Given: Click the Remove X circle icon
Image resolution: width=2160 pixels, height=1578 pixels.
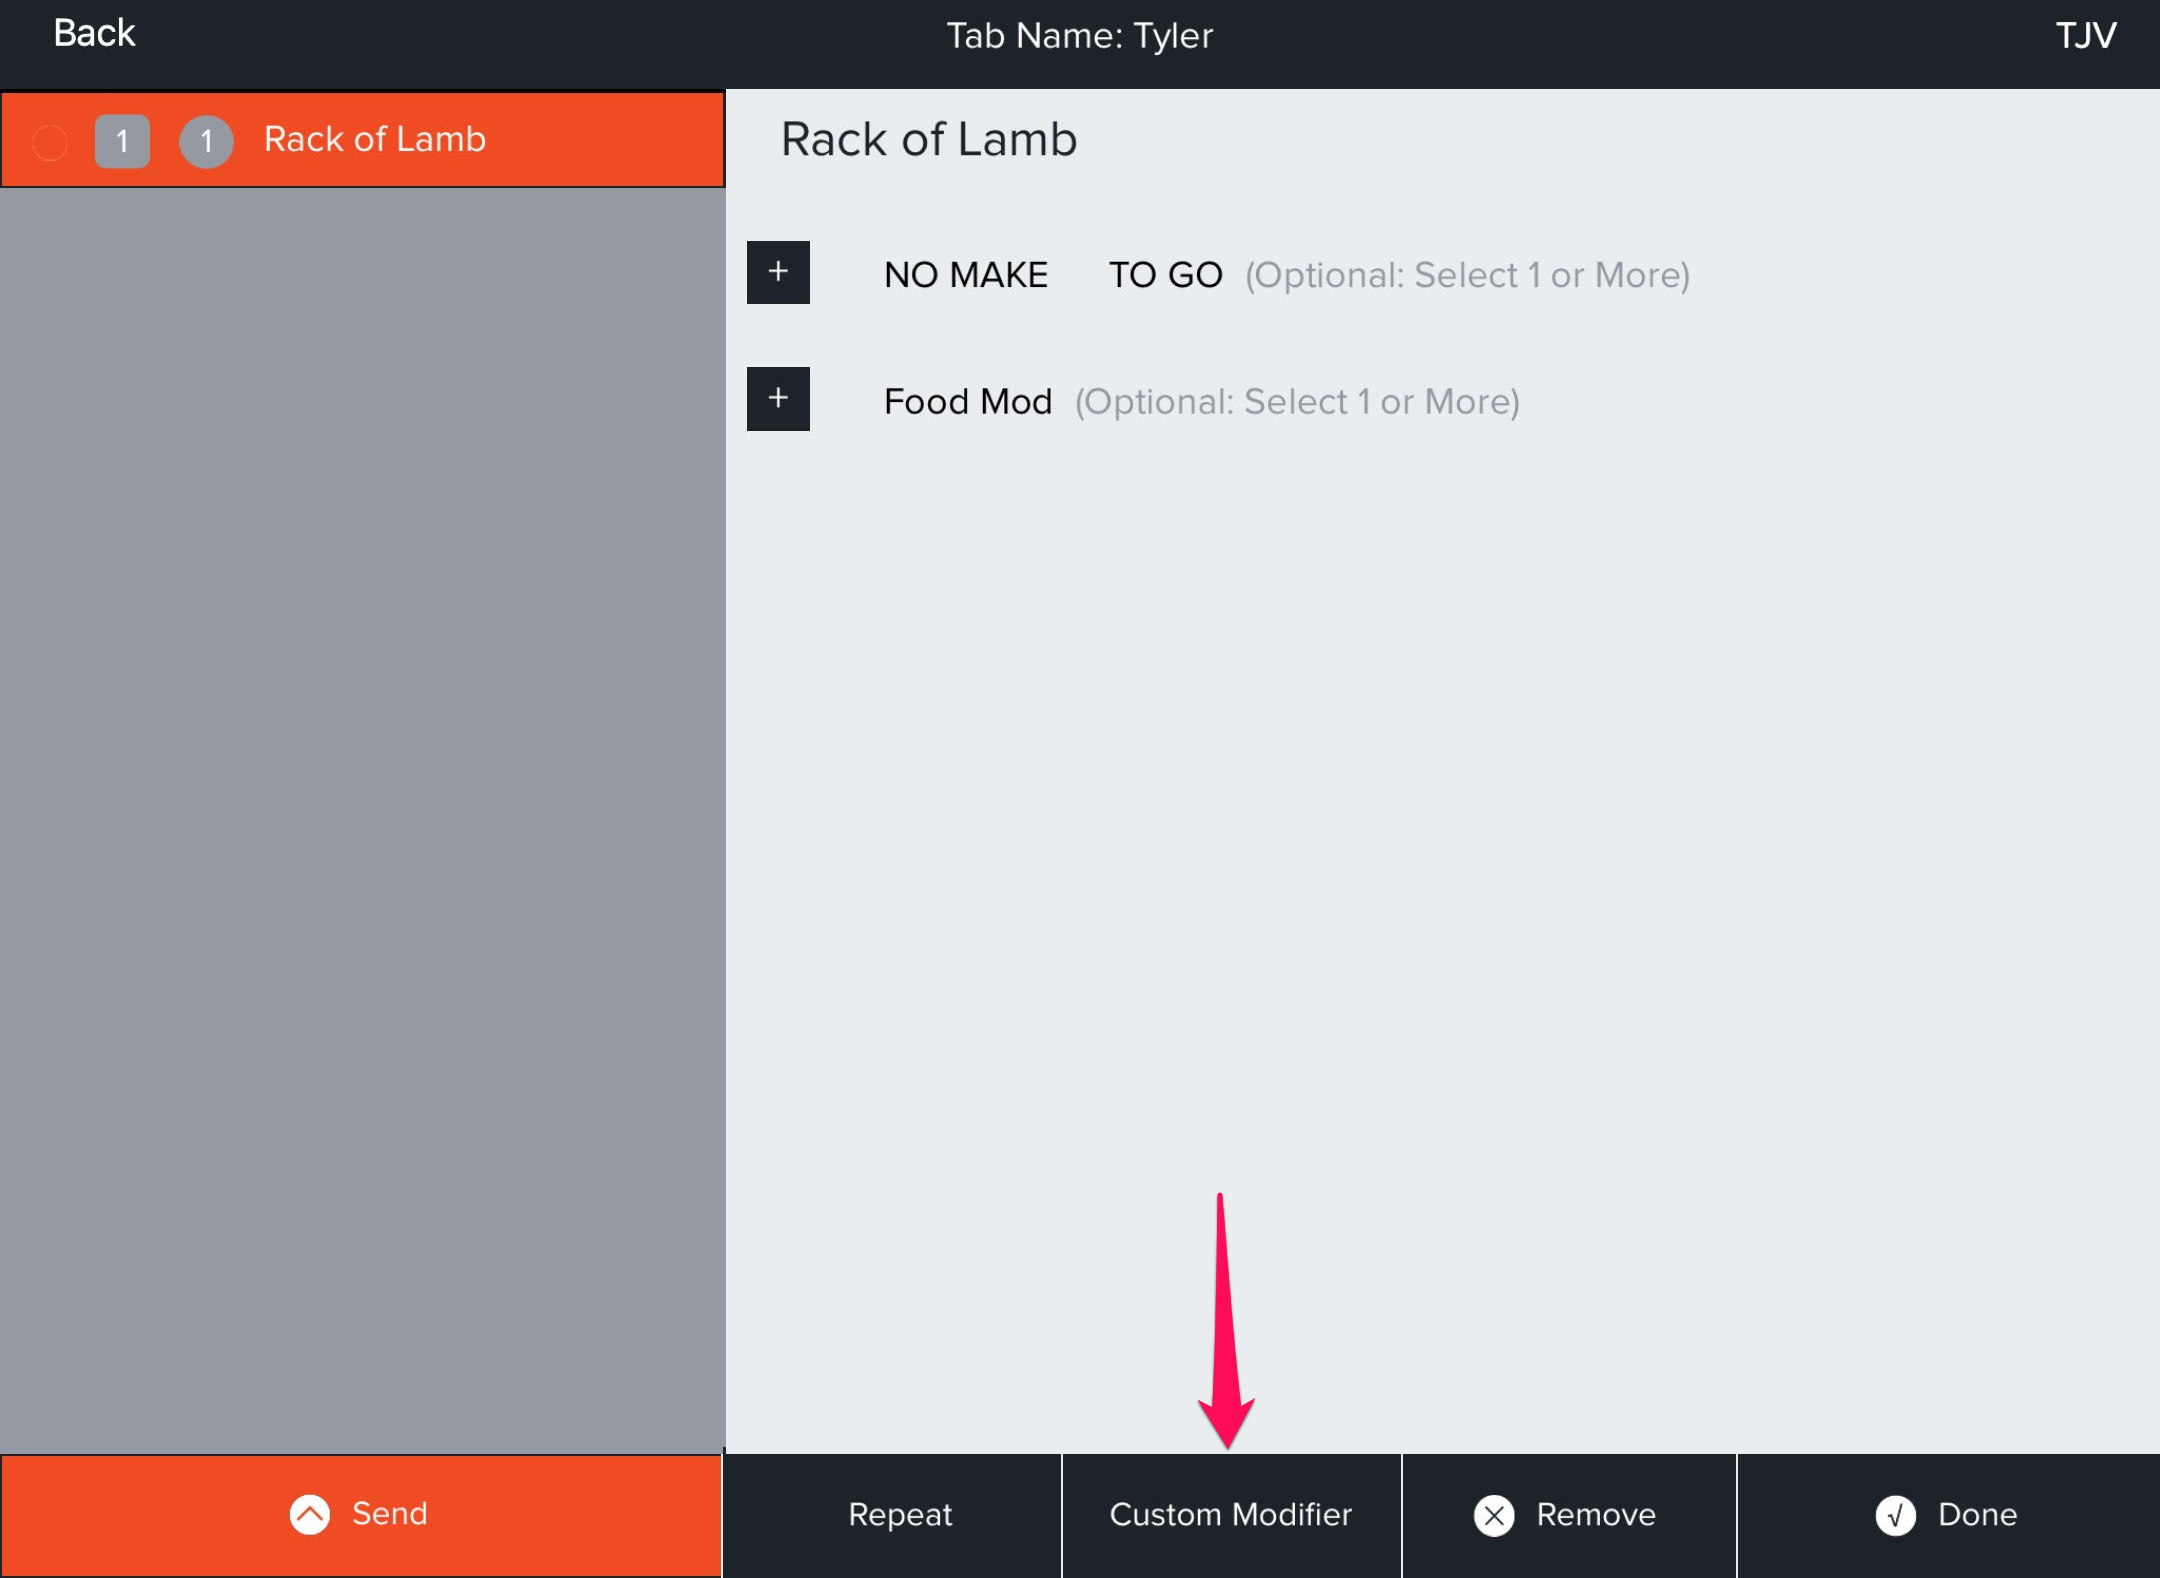Looking at the screenshot, I should pyautogui.click(x=1494, y=1515).
